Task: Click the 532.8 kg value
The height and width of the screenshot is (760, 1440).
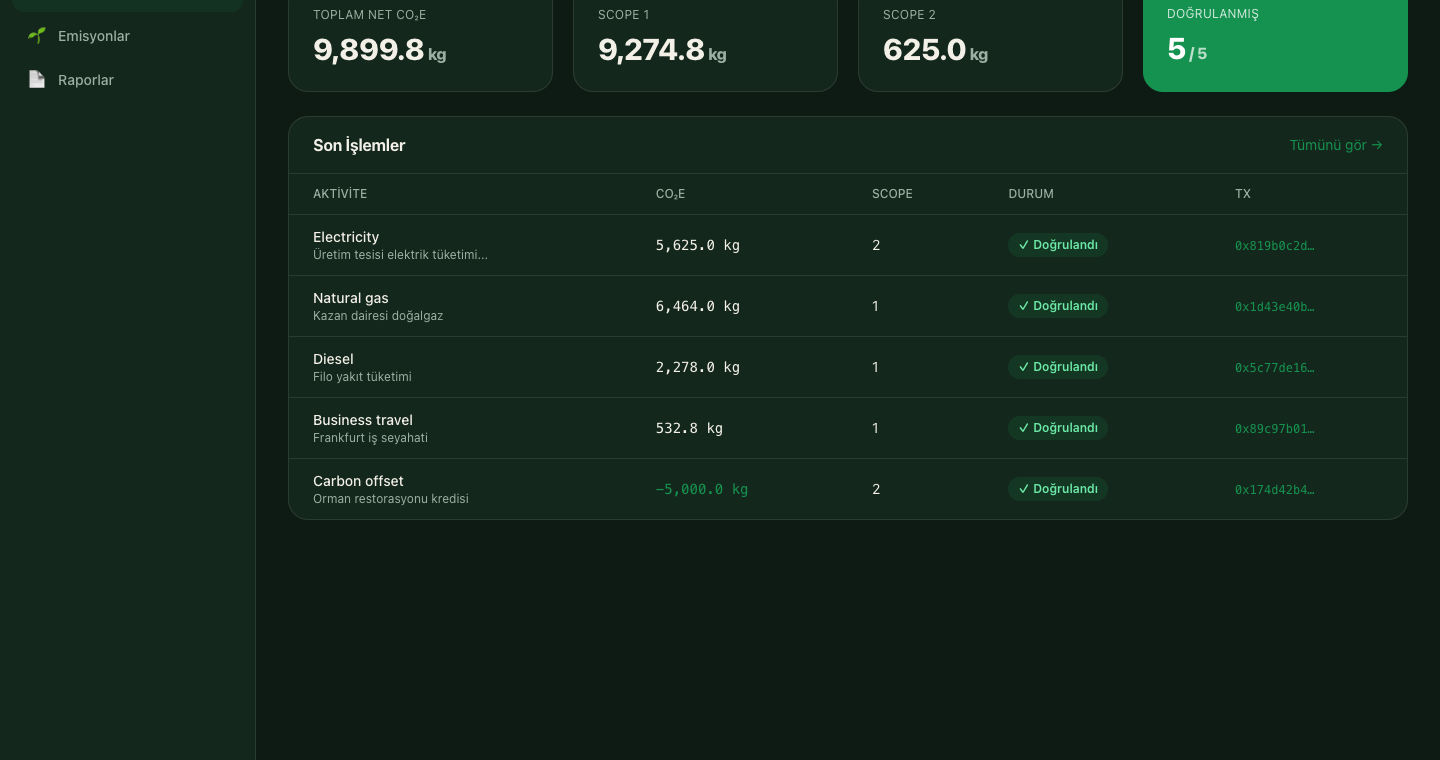Action: [x=689, y=428]
